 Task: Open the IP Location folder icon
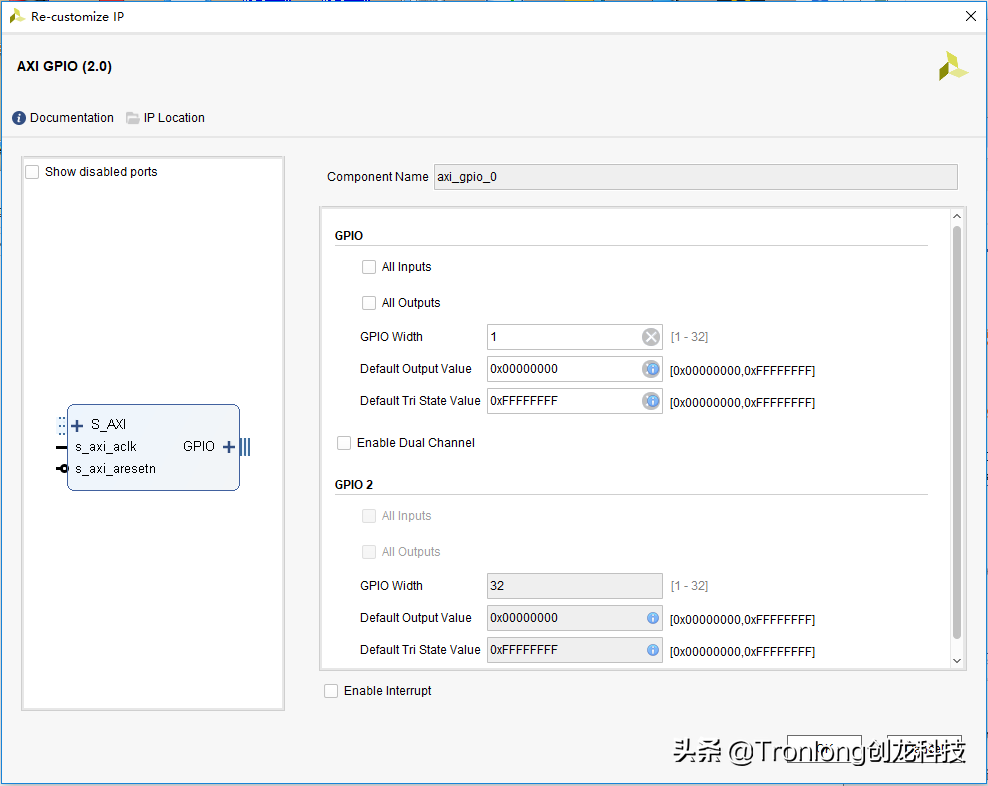click(132, 118)
